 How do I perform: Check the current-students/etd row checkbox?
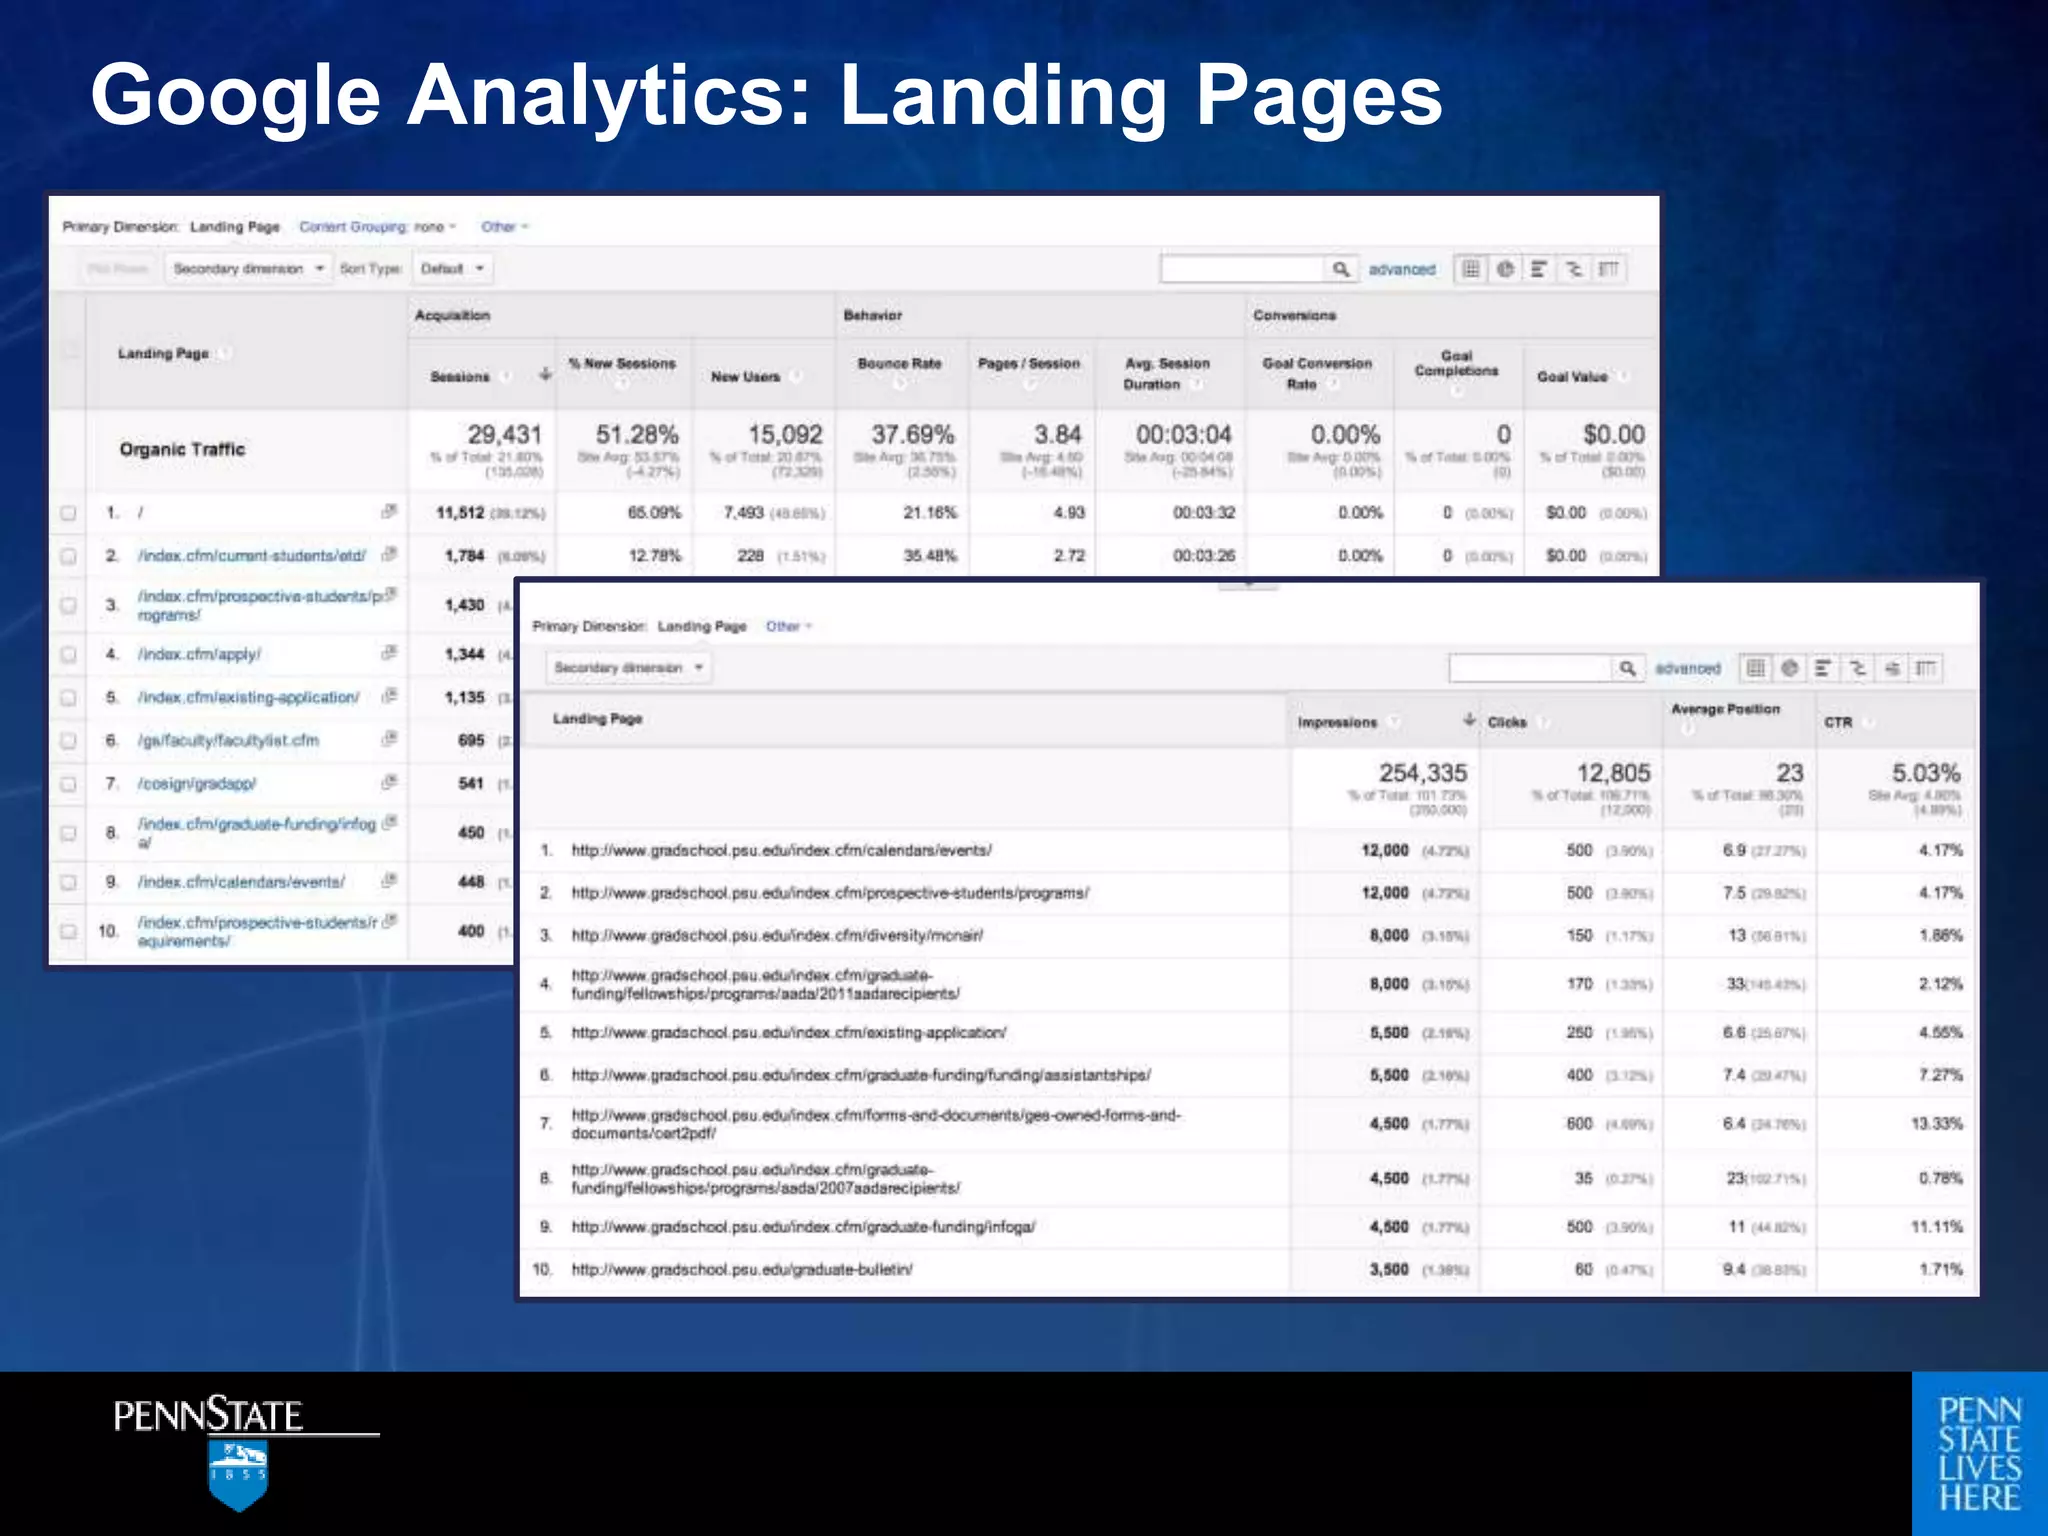[68, 556]
